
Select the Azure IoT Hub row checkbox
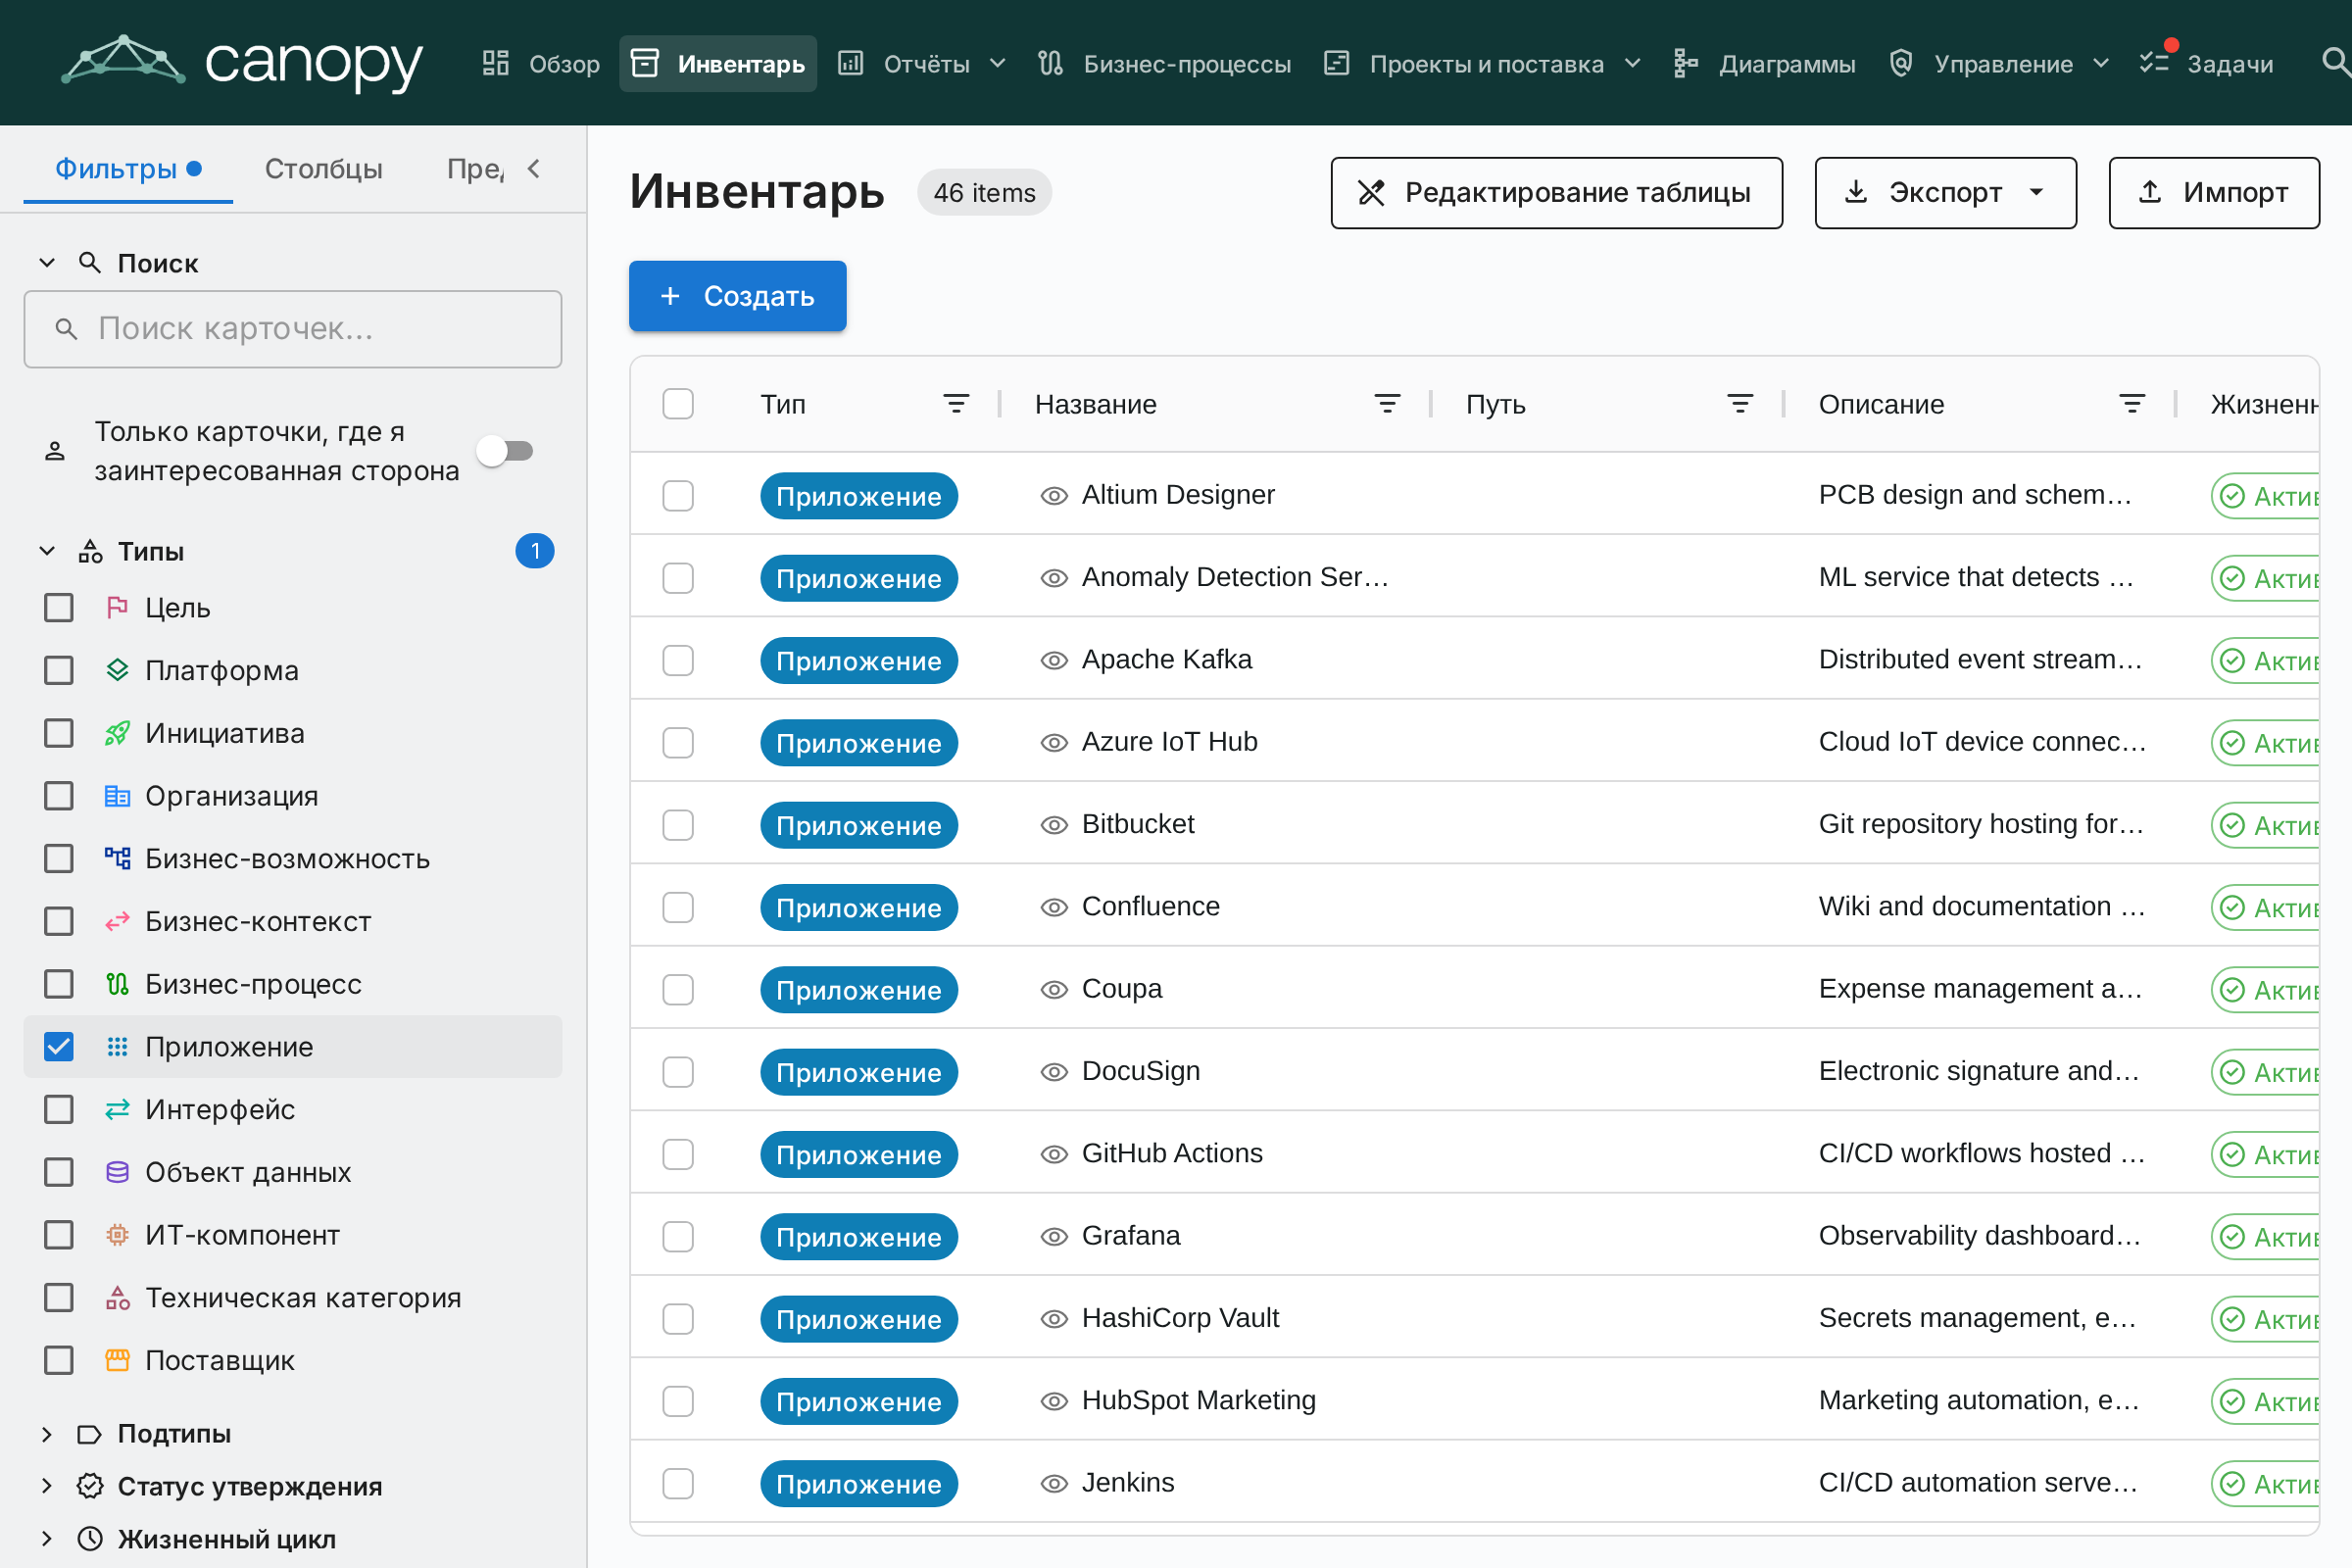678,743
